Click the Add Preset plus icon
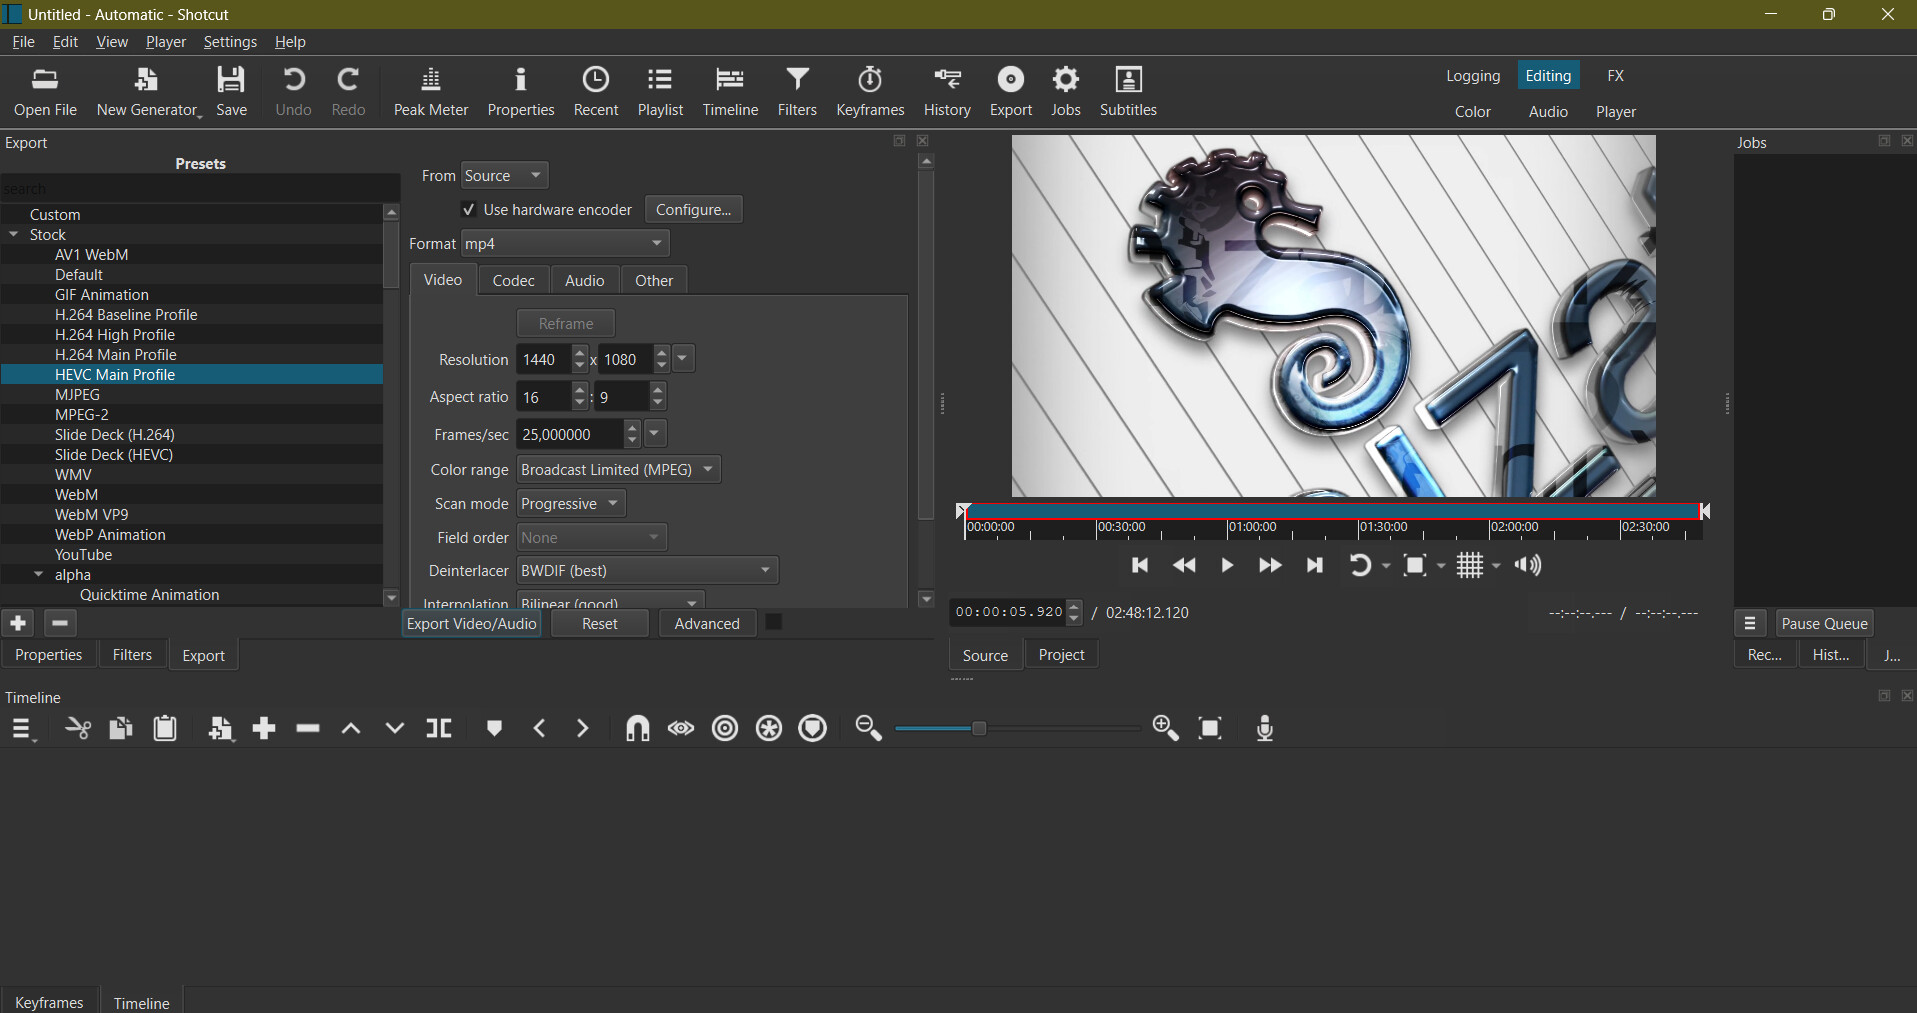 point(18,624)
